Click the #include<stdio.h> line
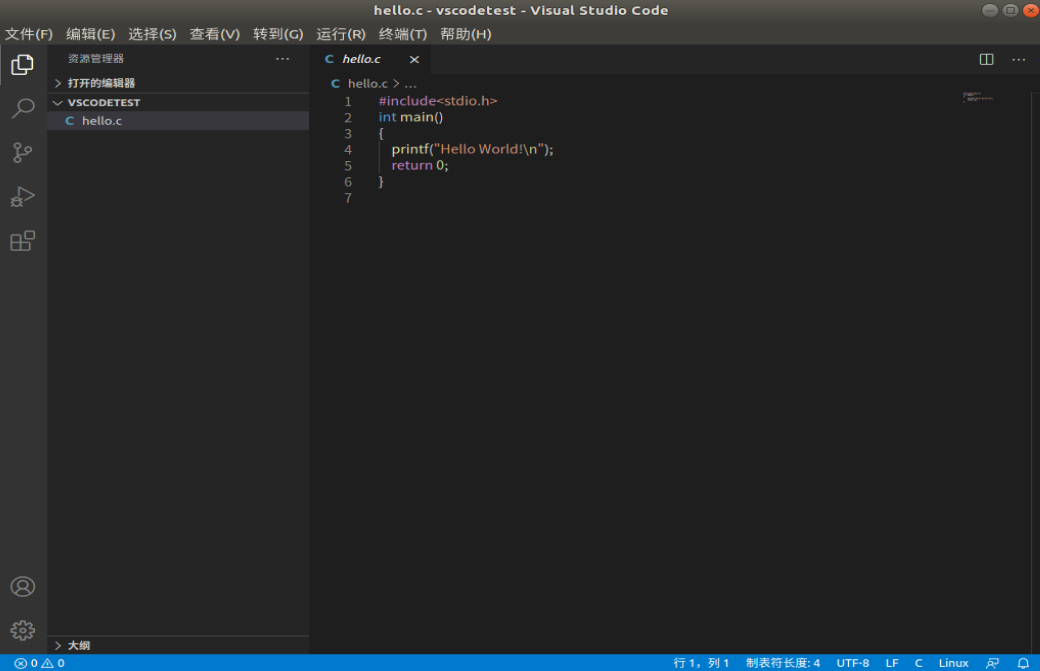 click(x=438, y=101)
